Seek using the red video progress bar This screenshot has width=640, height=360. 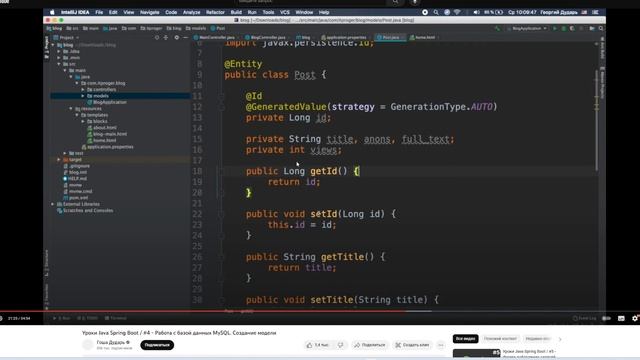(203, 311)
